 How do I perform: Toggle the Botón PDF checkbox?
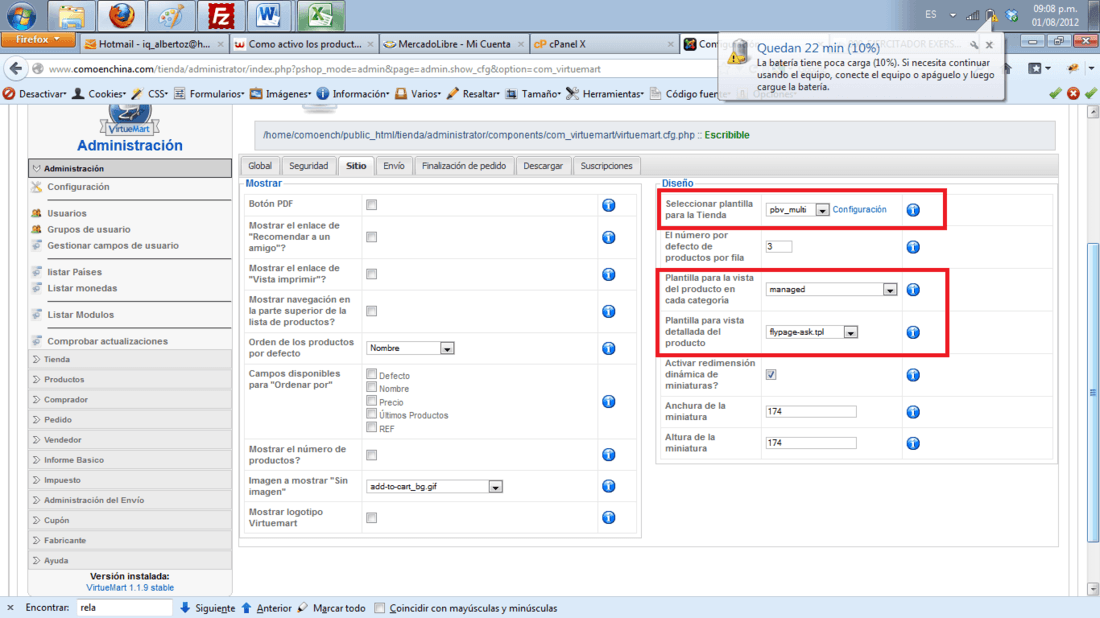(371, 205)
